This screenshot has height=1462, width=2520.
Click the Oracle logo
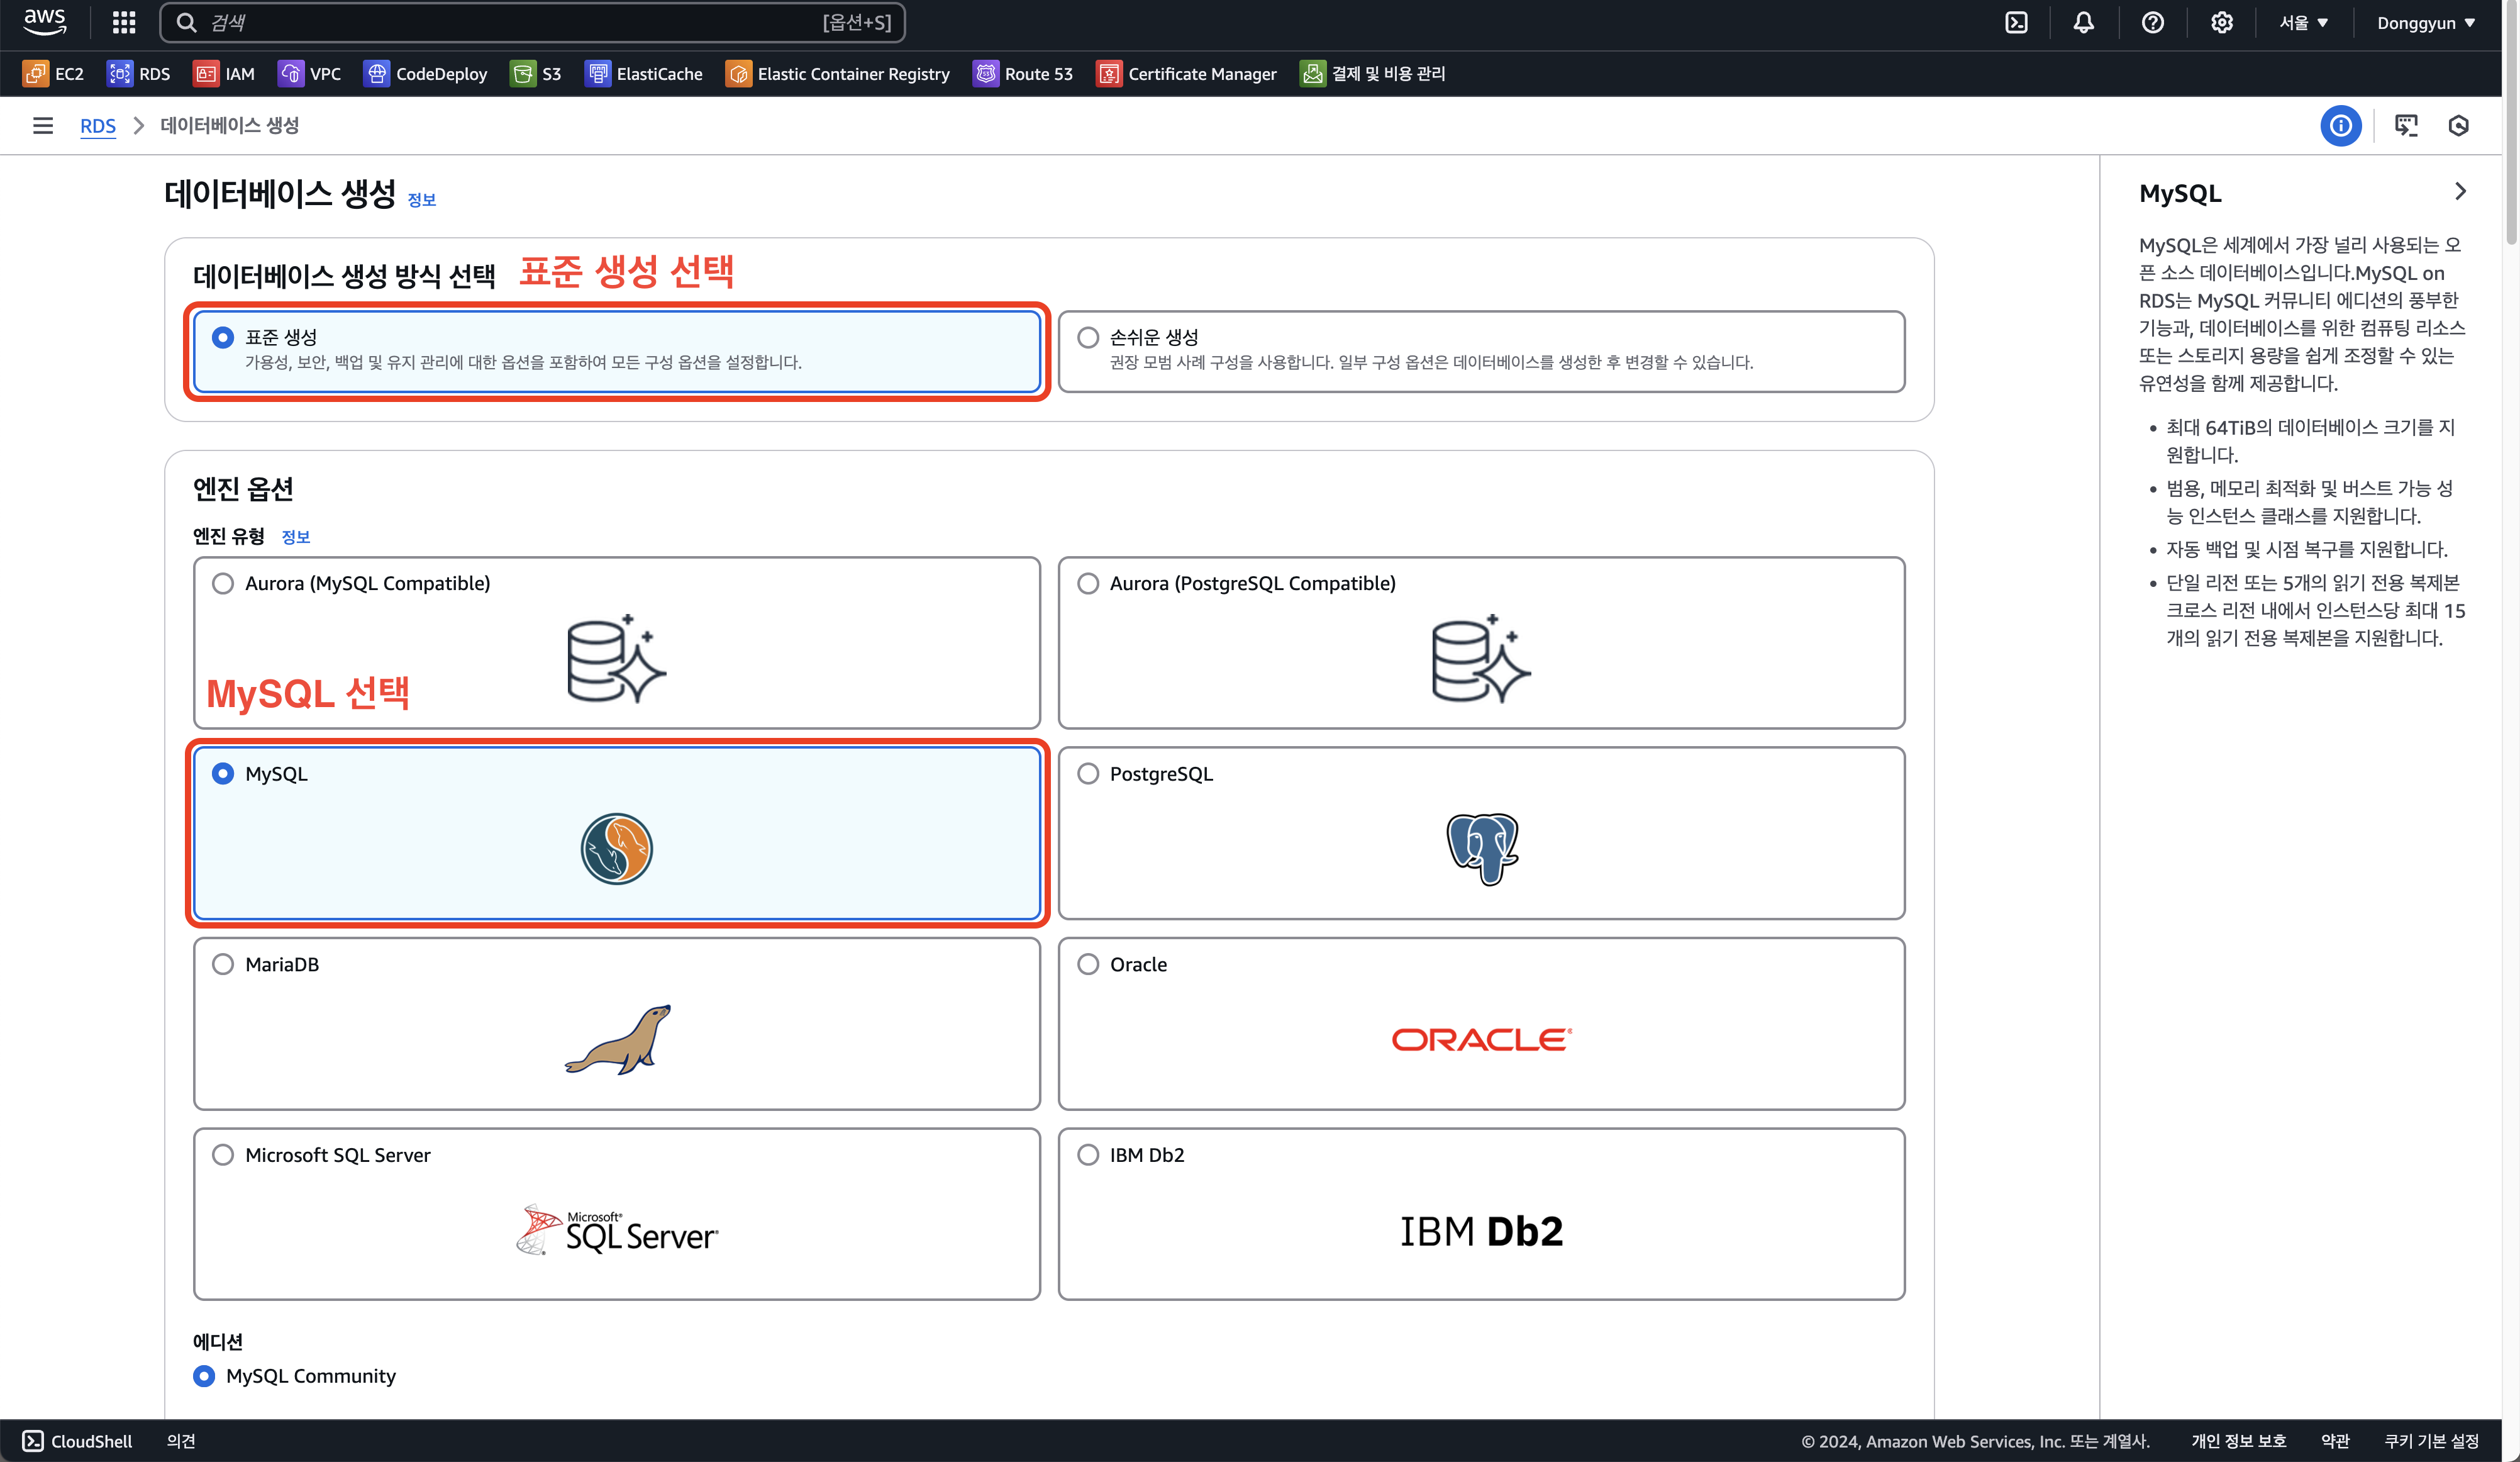1482,1040
